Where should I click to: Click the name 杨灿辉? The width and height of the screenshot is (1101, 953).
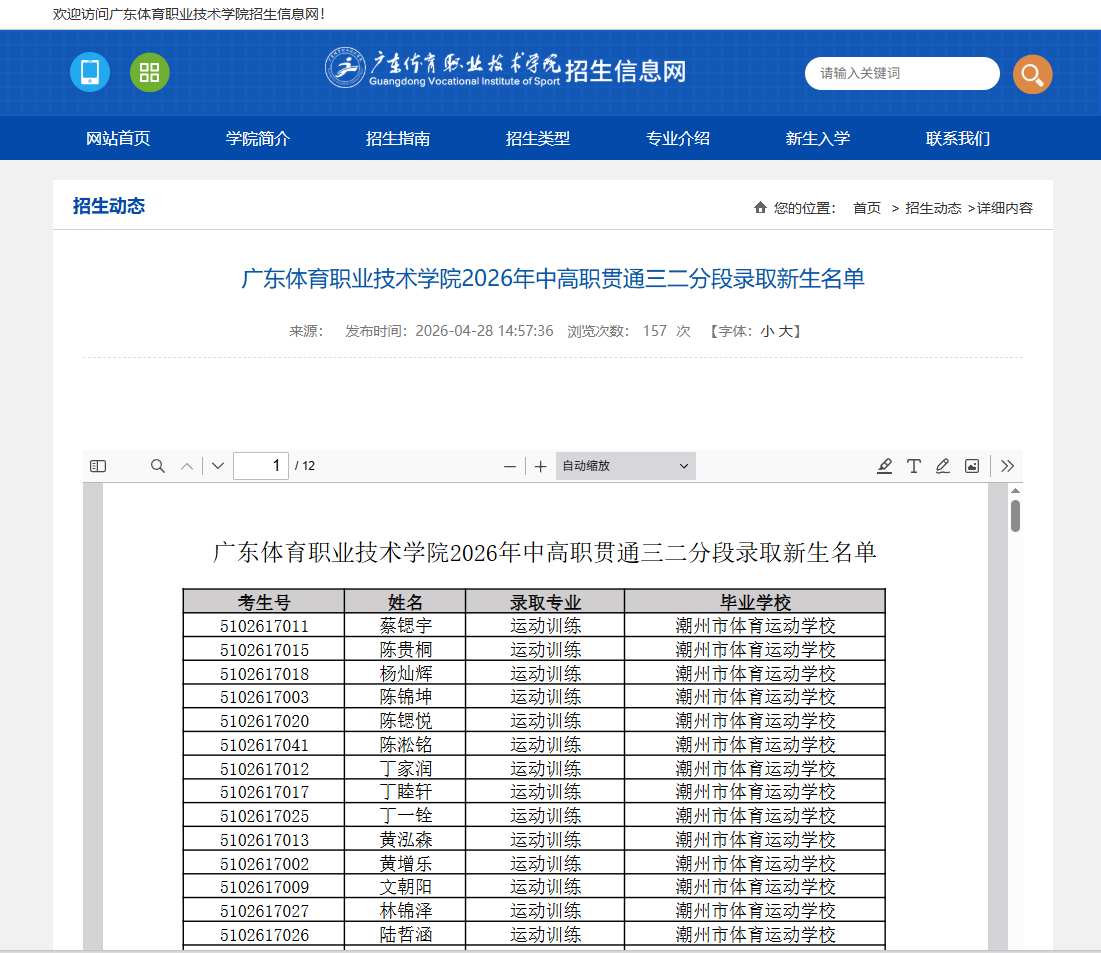tap(406, 674)
